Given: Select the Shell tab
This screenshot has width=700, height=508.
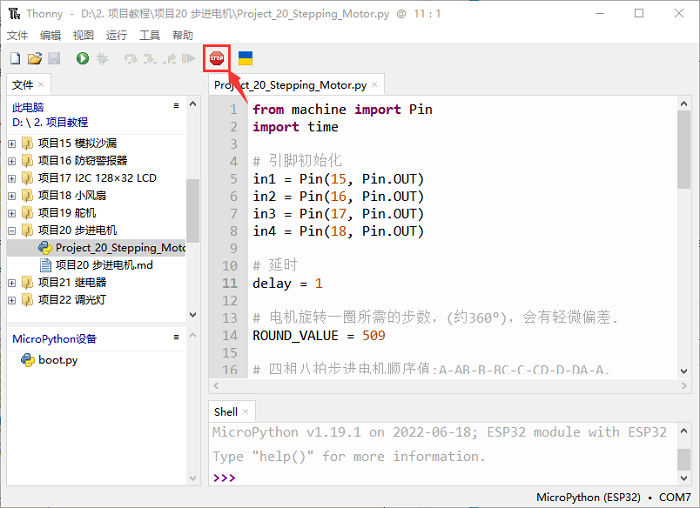Looking at the screenshot, I should point(225,412).
